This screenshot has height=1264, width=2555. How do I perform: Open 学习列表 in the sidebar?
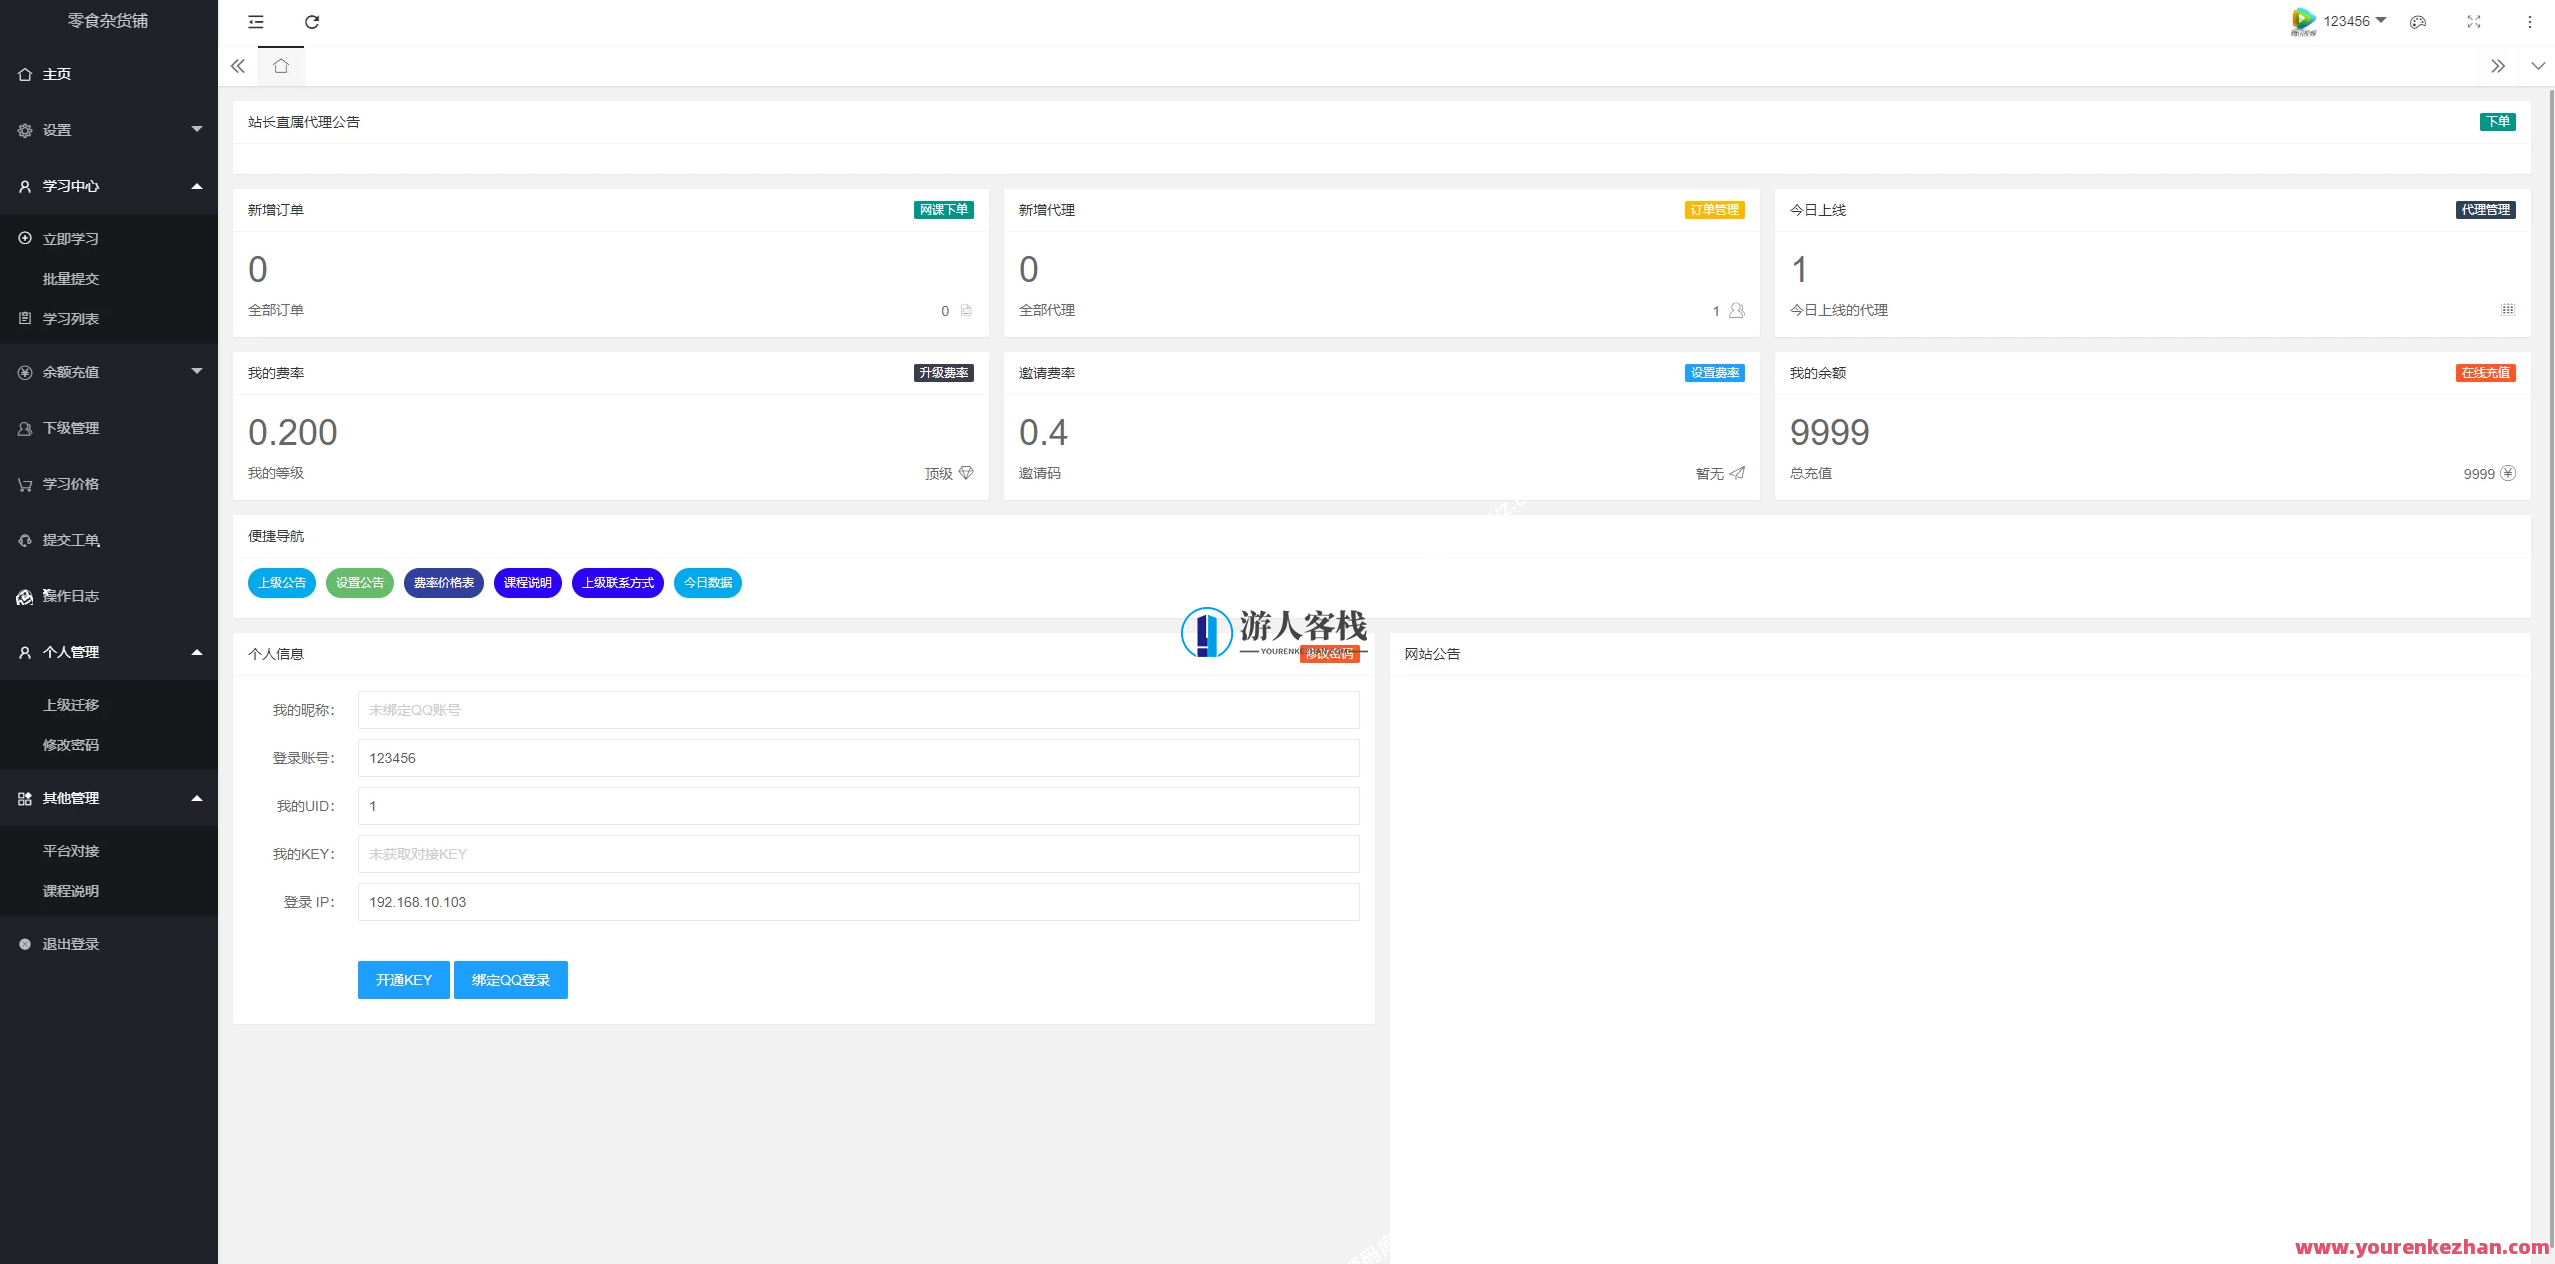pyautogui.click(x=71, y=319)
